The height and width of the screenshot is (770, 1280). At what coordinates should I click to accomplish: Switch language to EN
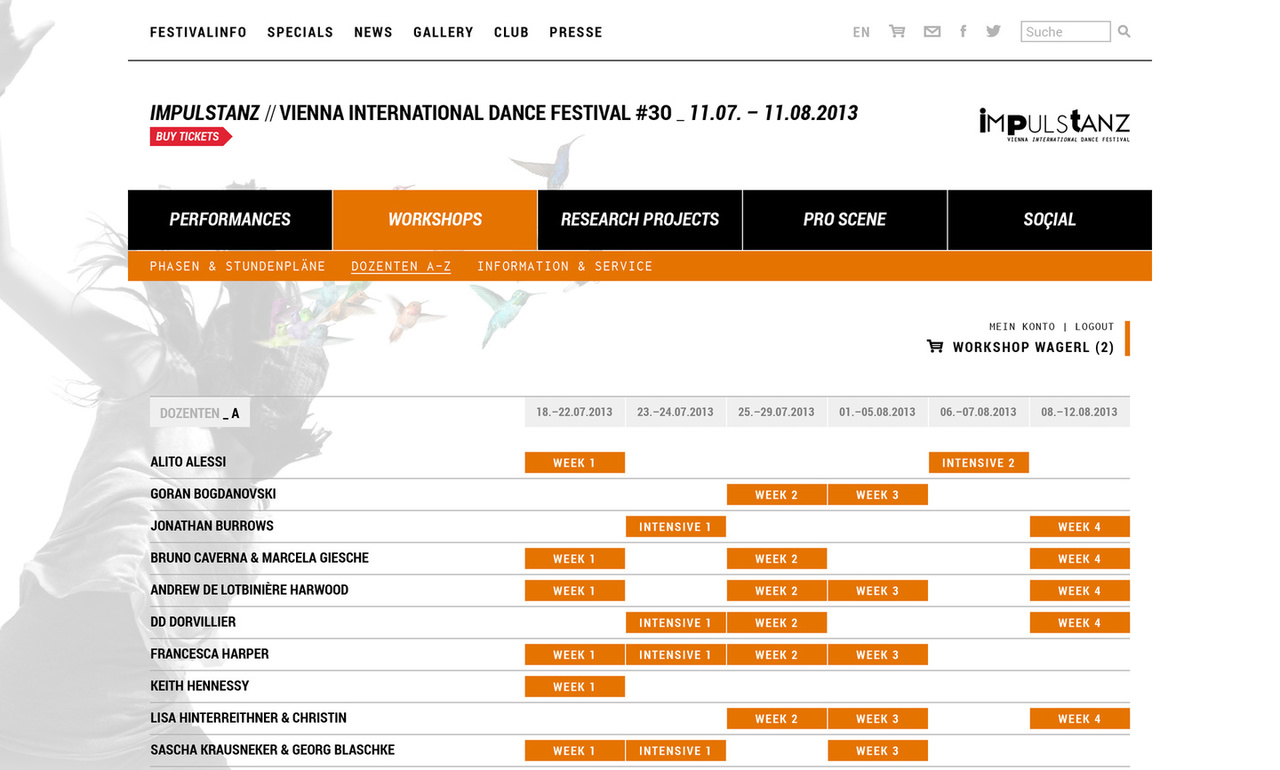[x=861, y=32]
